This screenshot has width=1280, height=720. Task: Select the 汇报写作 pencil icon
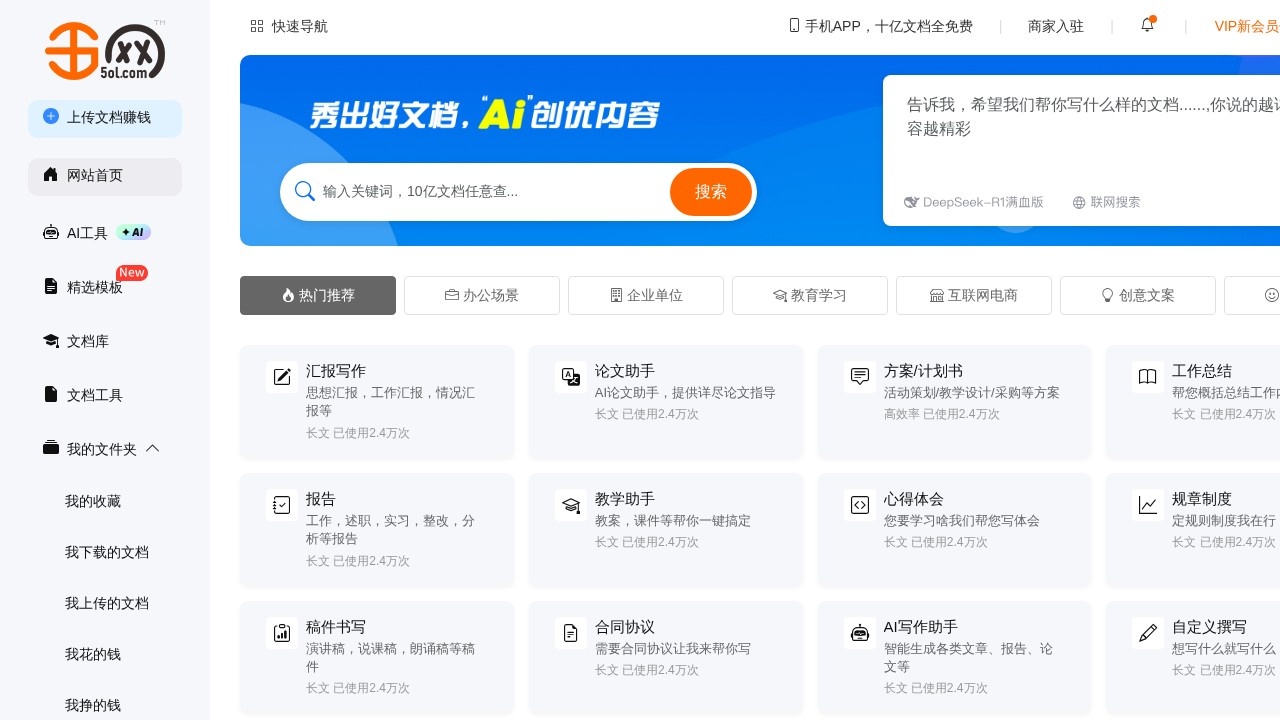282,377
